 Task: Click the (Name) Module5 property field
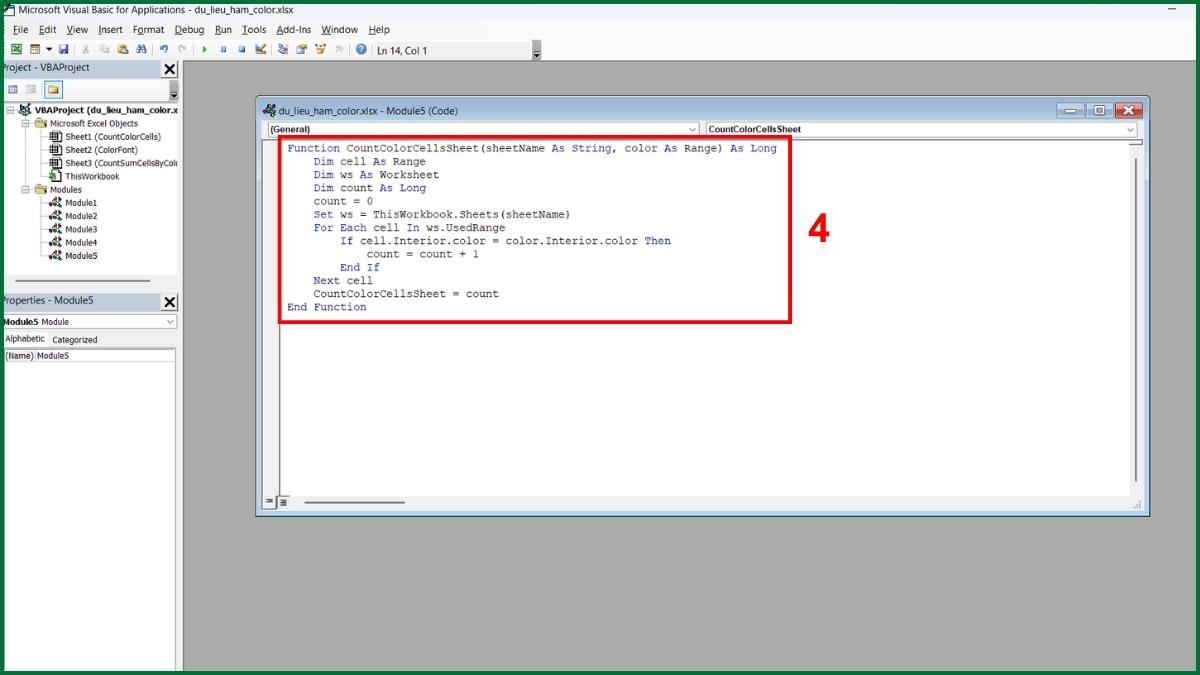tap(89, 356)
